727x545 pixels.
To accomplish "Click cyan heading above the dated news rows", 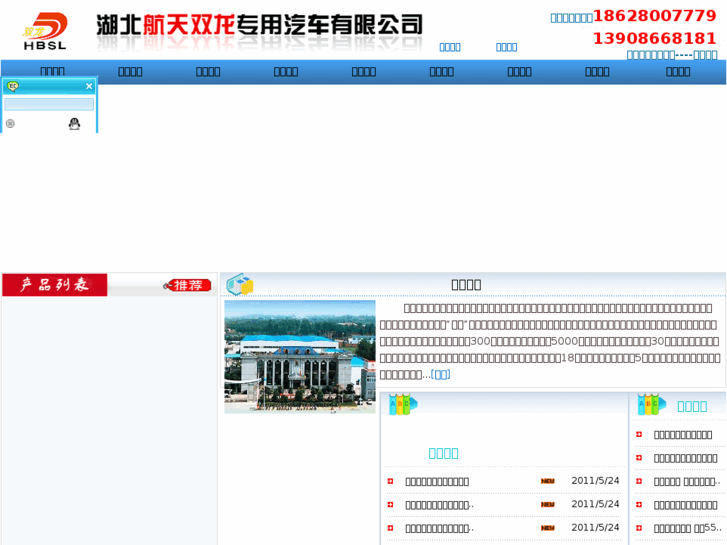I will coord(443,453).
